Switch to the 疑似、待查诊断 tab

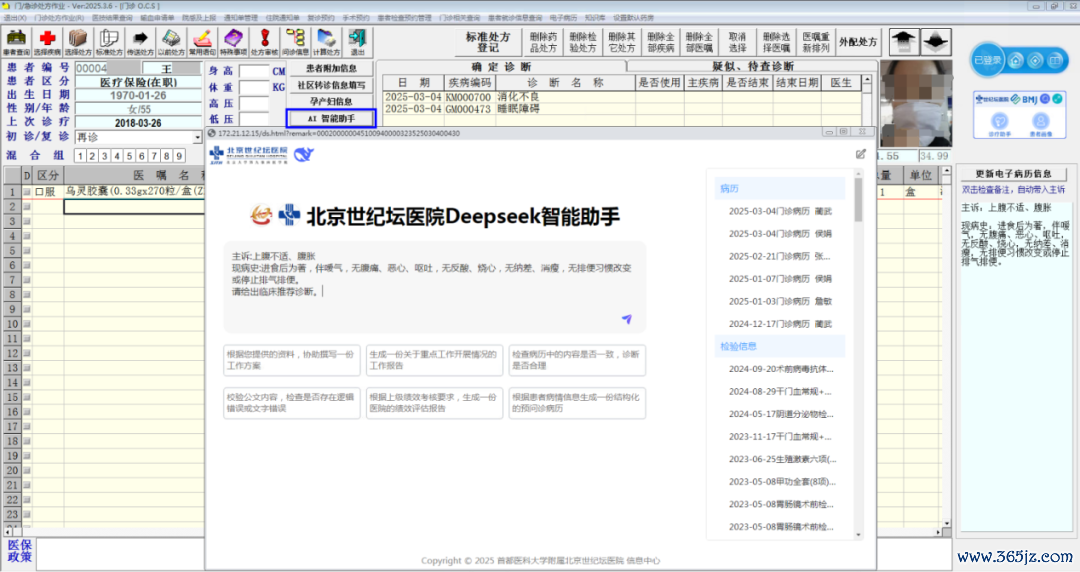pyautogui.click(x=752, y=66)
